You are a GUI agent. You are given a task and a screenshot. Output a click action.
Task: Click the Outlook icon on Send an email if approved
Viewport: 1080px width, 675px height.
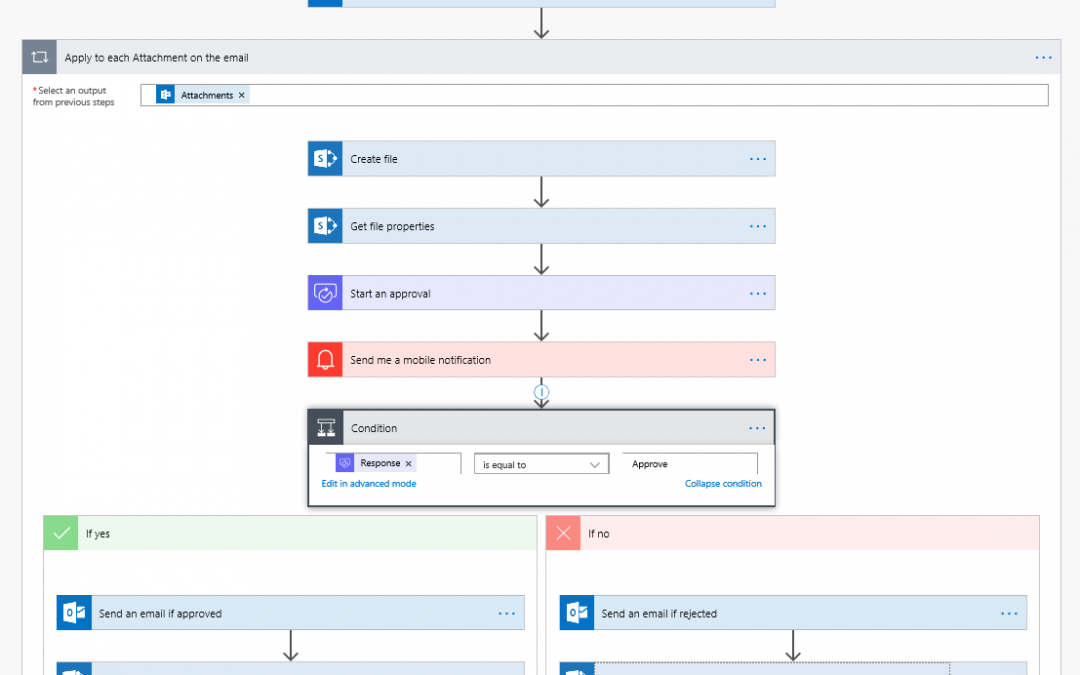tap(74, 614)
